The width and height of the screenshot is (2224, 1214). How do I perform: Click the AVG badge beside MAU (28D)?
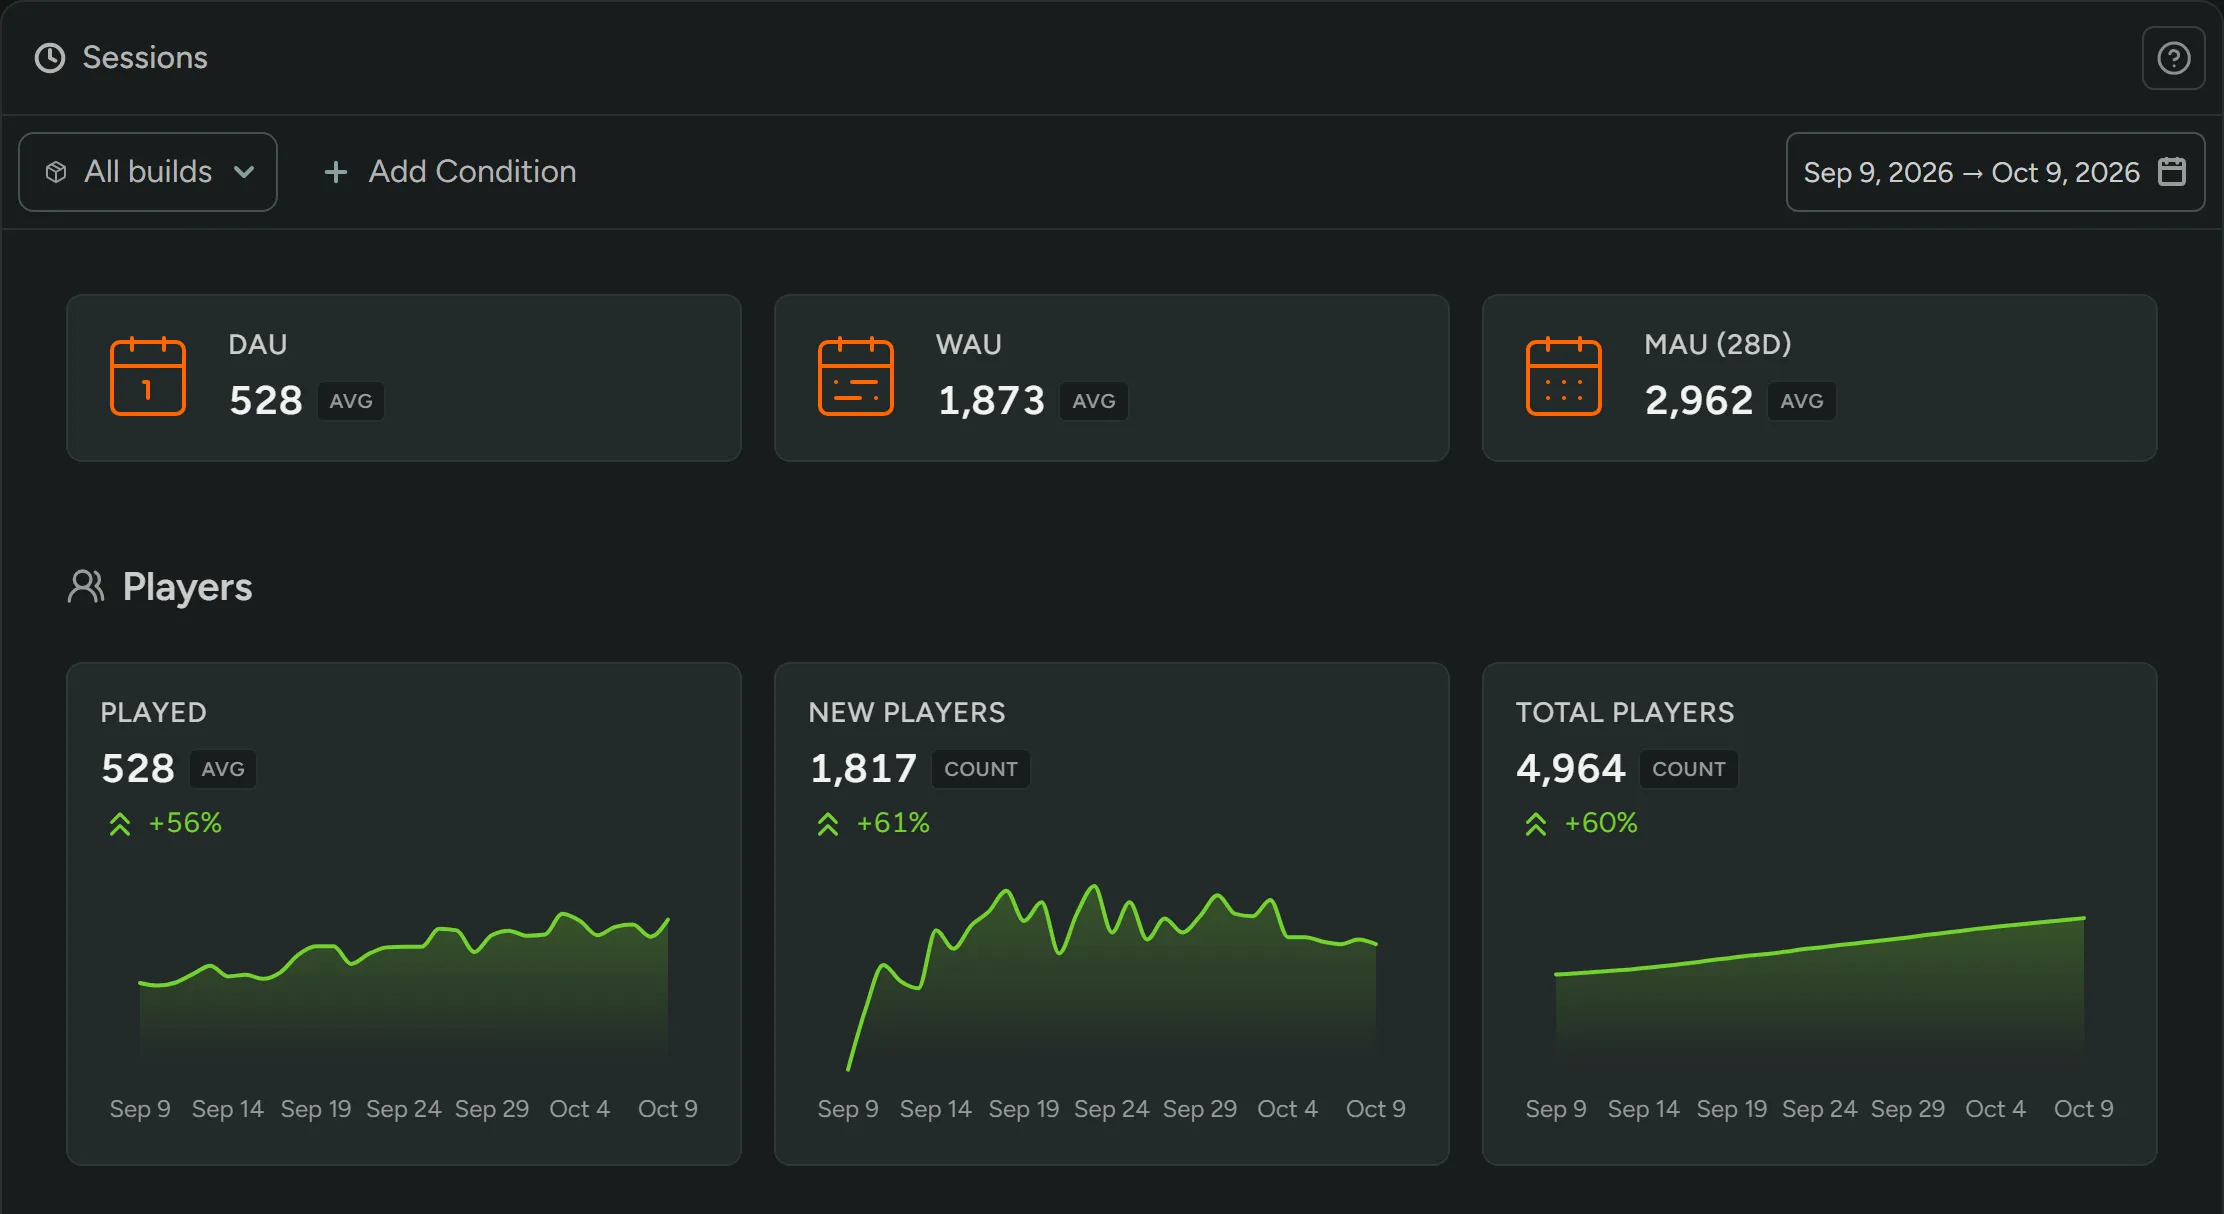pyautogui.click(x=1802, y=401)
